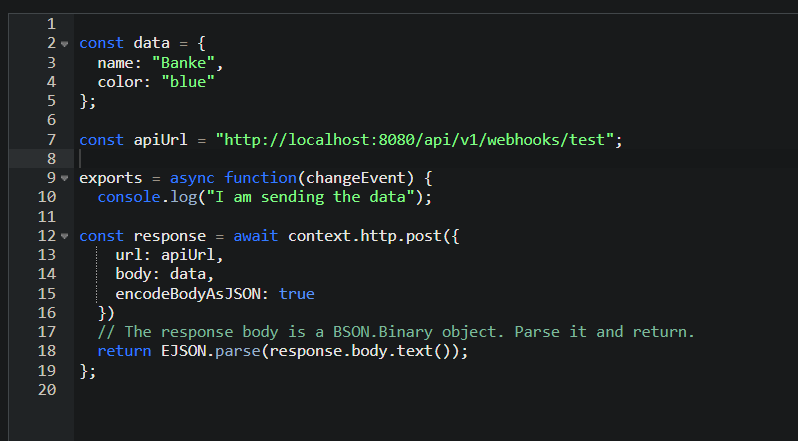Click the true value on line 15

296,294
